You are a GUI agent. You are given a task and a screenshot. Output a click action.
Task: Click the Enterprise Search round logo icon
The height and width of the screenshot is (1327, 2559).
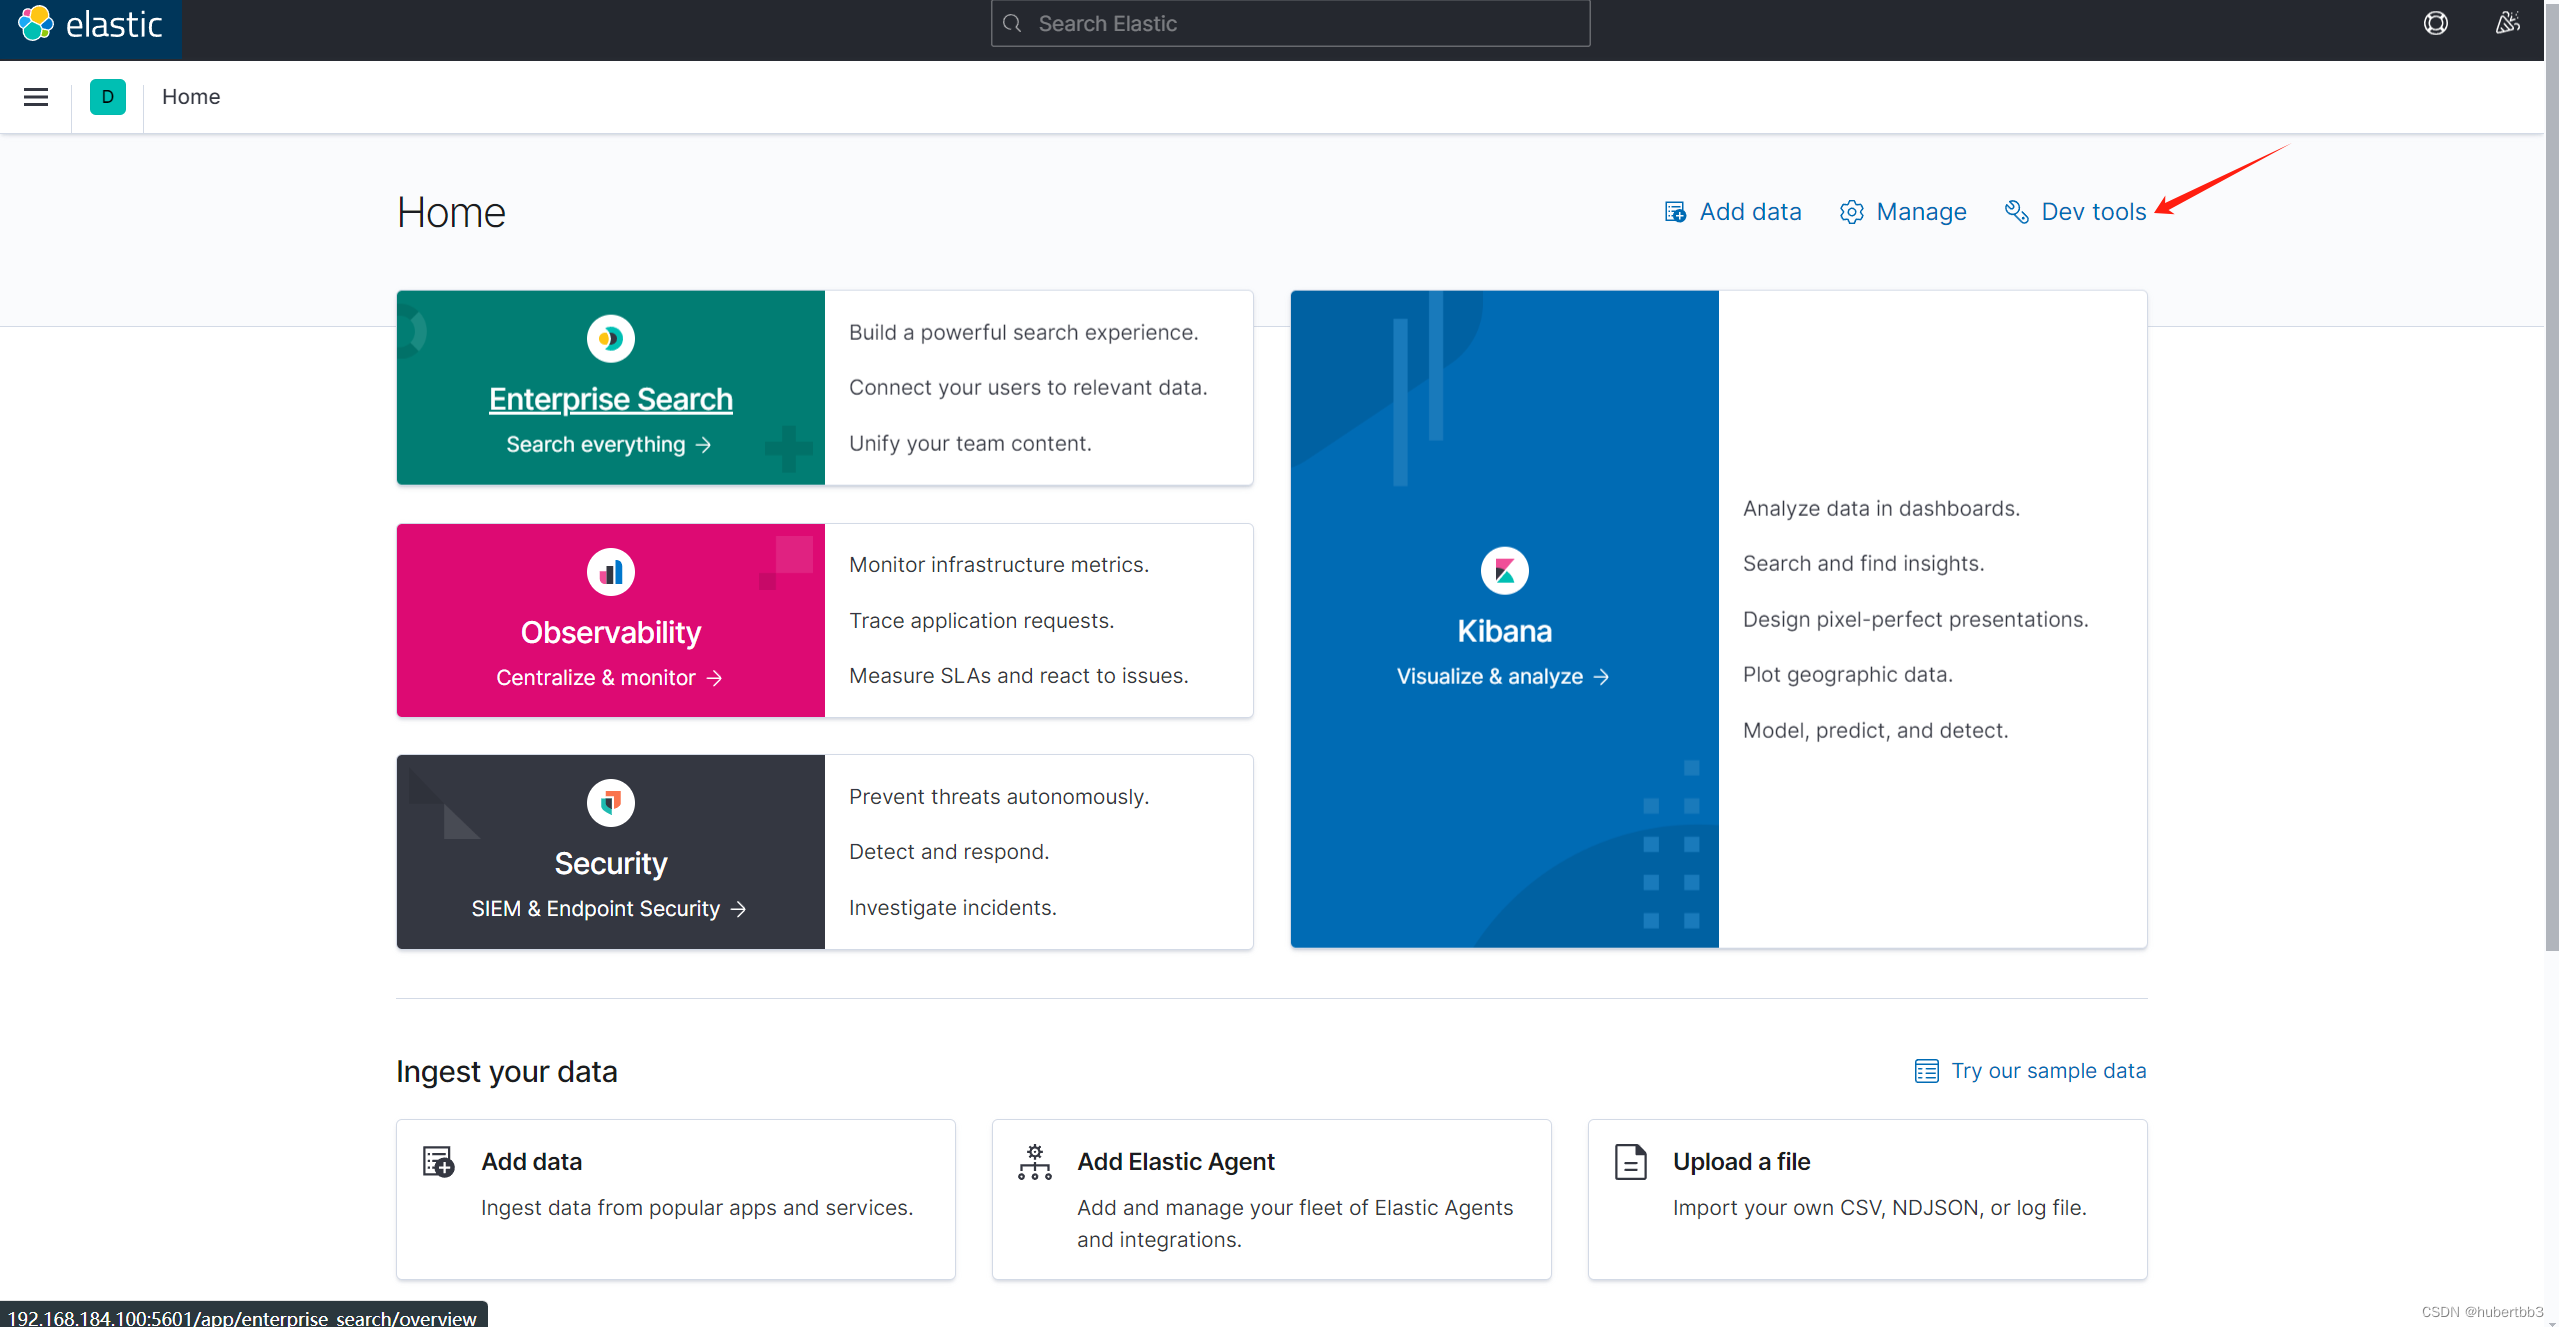(610, 339)
